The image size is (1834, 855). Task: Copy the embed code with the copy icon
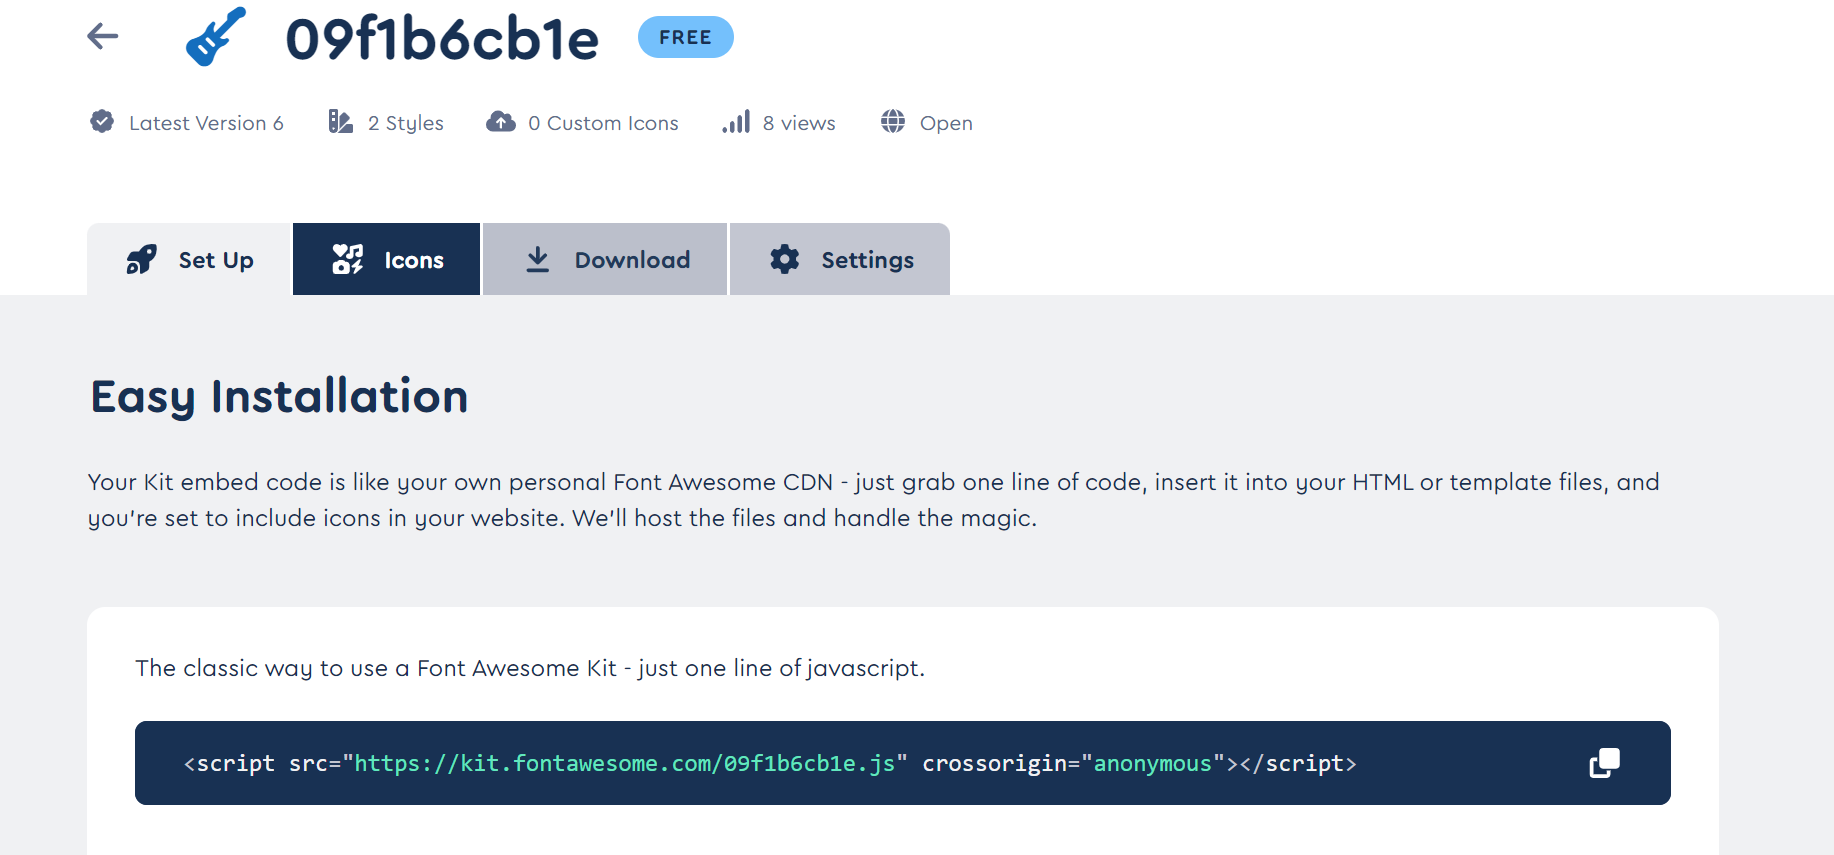point(1604,763)
